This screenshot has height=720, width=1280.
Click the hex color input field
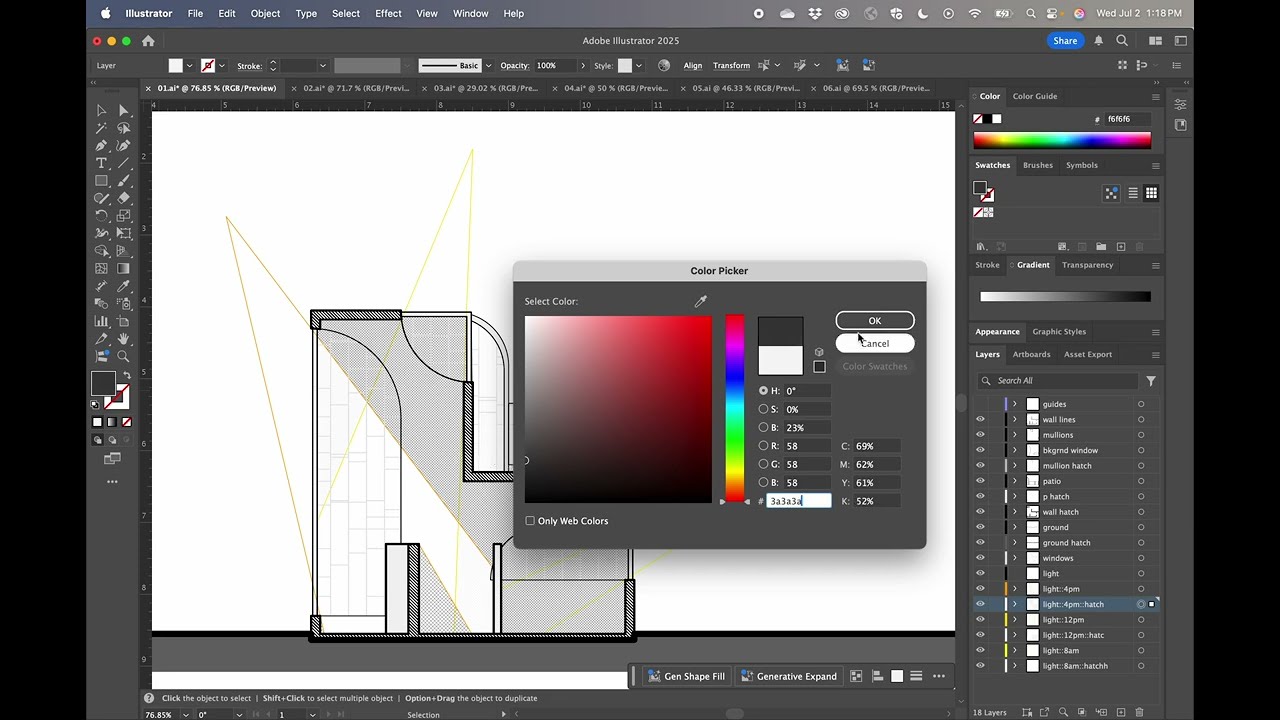pyautogui.click(x=798, y=501)
